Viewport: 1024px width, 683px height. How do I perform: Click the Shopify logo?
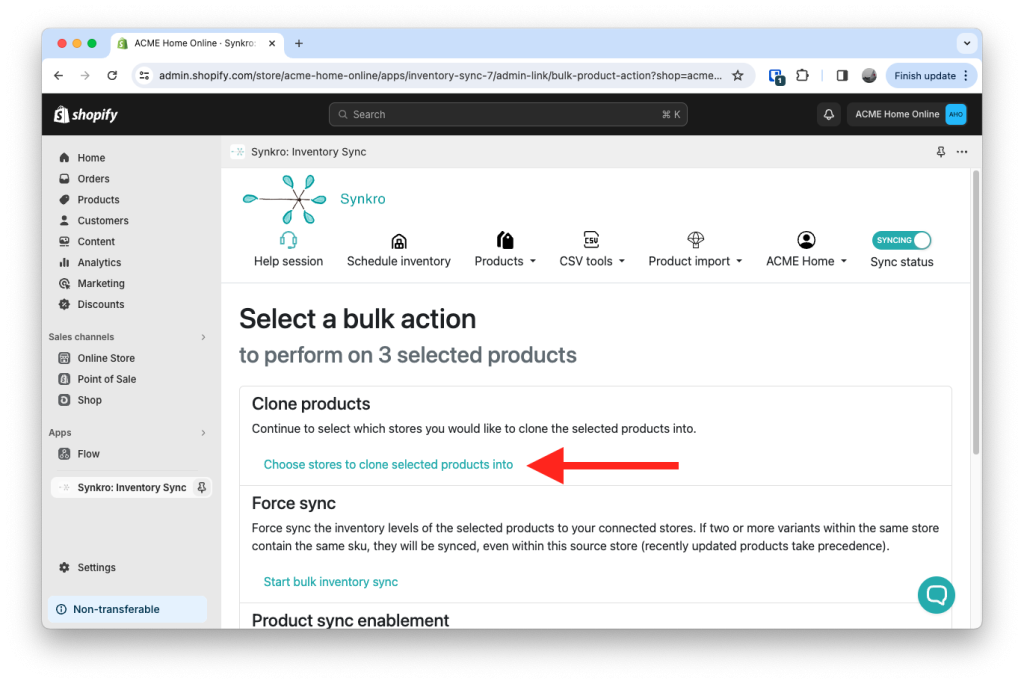pos(86,115)
